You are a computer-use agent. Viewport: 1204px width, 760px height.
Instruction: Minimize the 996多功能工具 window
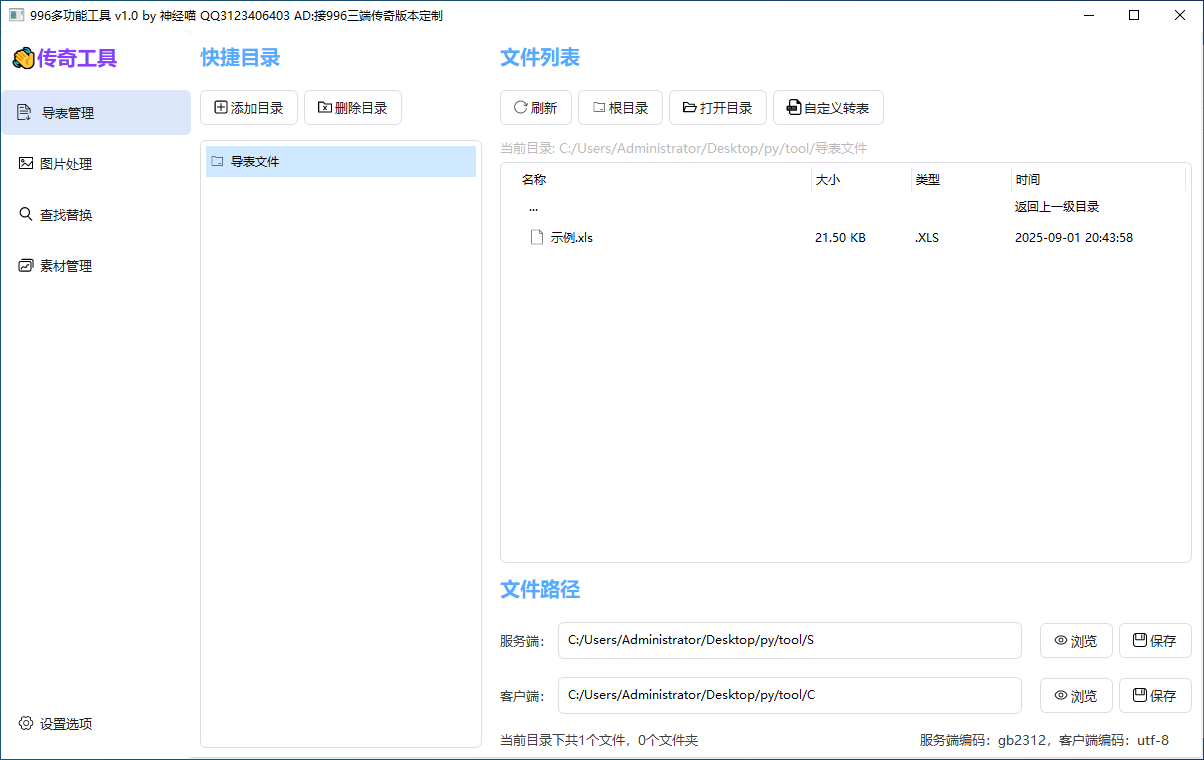coord(1088,15)
